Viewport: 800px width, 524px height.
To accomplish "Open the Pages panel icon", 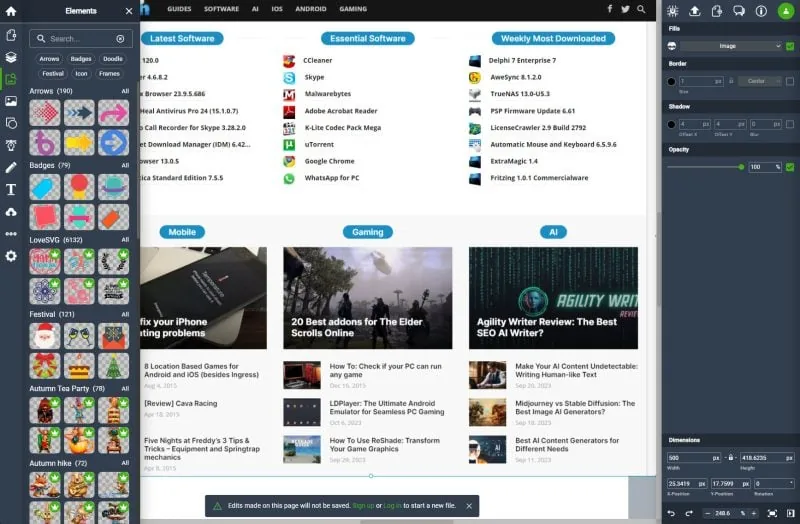I will (x=11, y=35).
